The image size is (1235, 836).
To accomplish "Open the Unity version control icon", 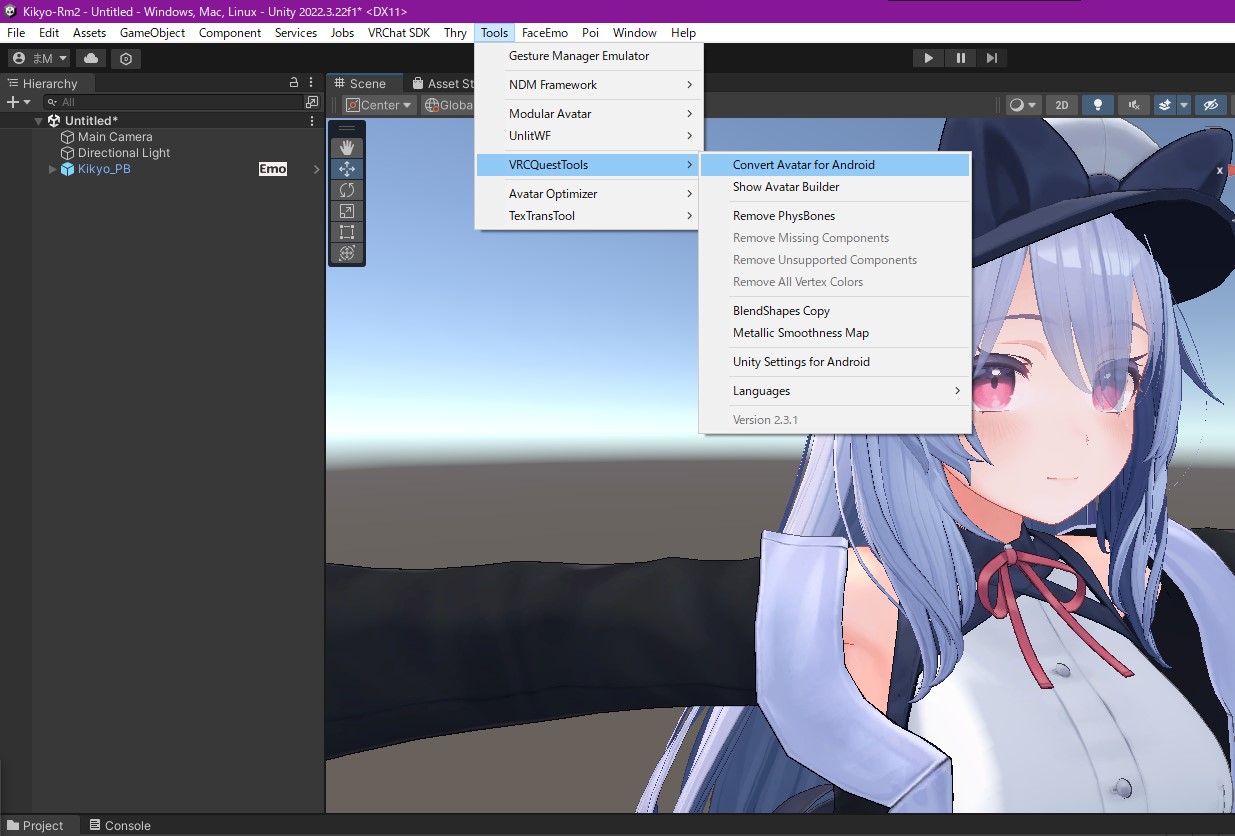I will (x=126, y=58).
